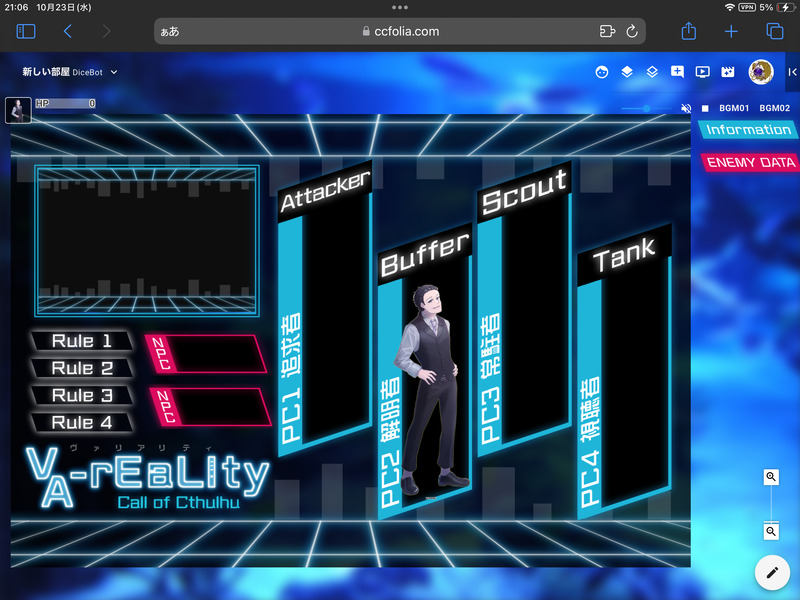This screenshot has width=800, height=600.
Task: Open the background layers panel (outlined layers icon)
Action: pos(652,72)
